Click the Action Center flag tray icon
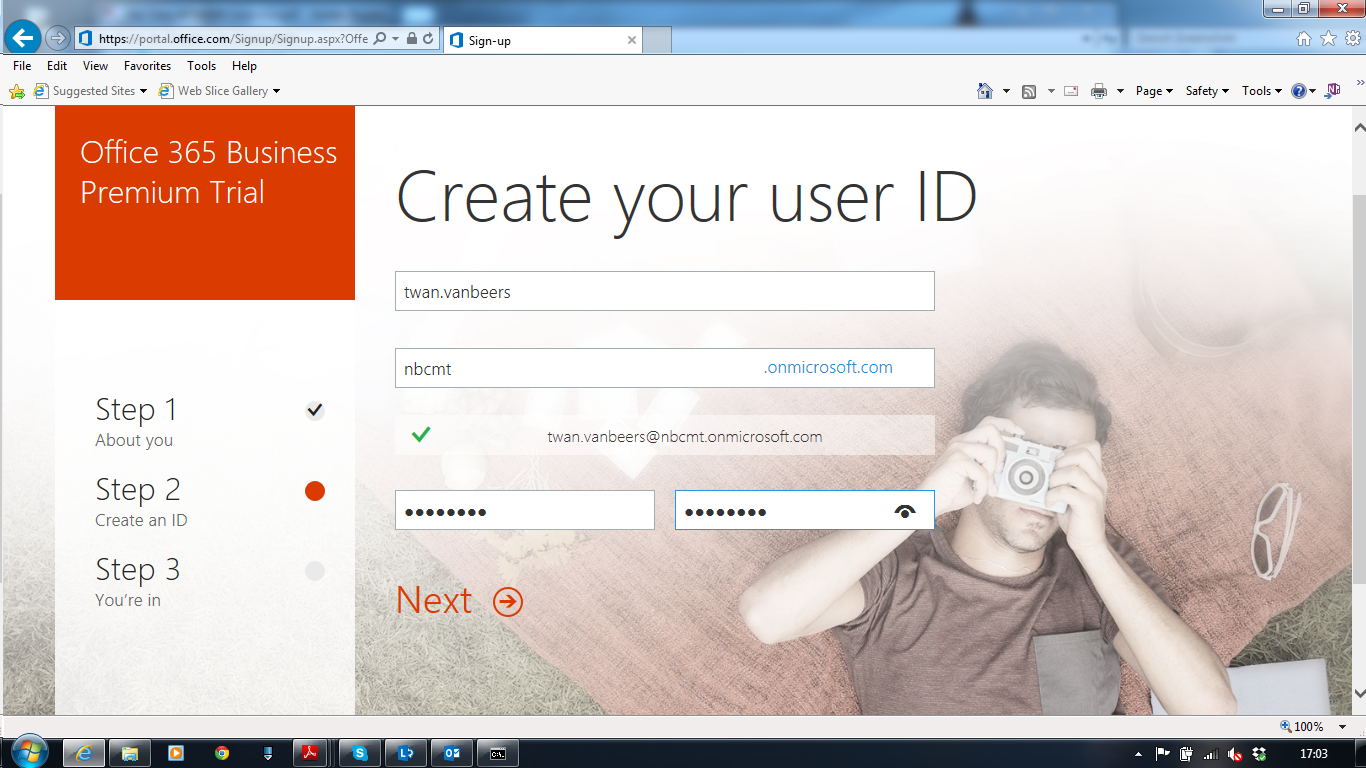1366x768 pixels. click(x=1163, y=754)
